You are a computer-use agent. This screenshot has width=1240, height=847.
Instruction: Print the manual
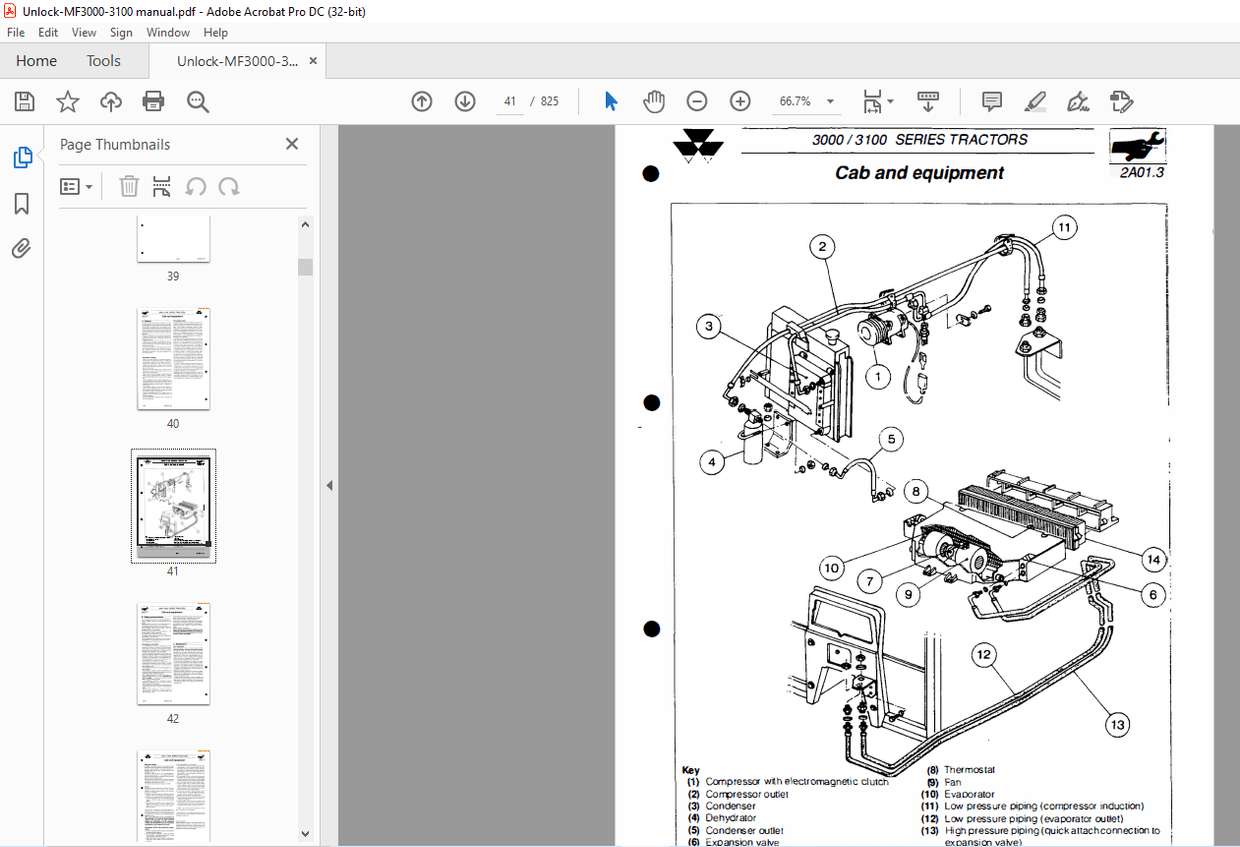tap(152, 101)
